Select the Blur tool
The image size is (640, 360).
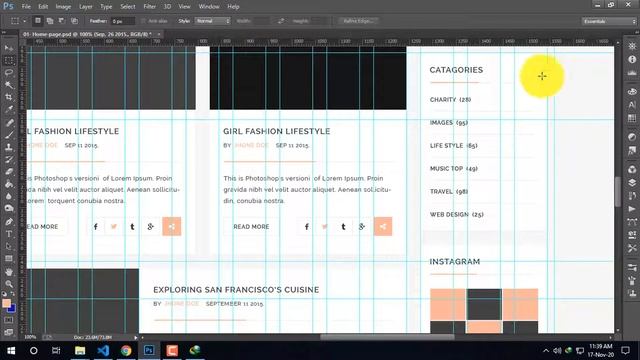pyautogui.click(x=9, y=196)
